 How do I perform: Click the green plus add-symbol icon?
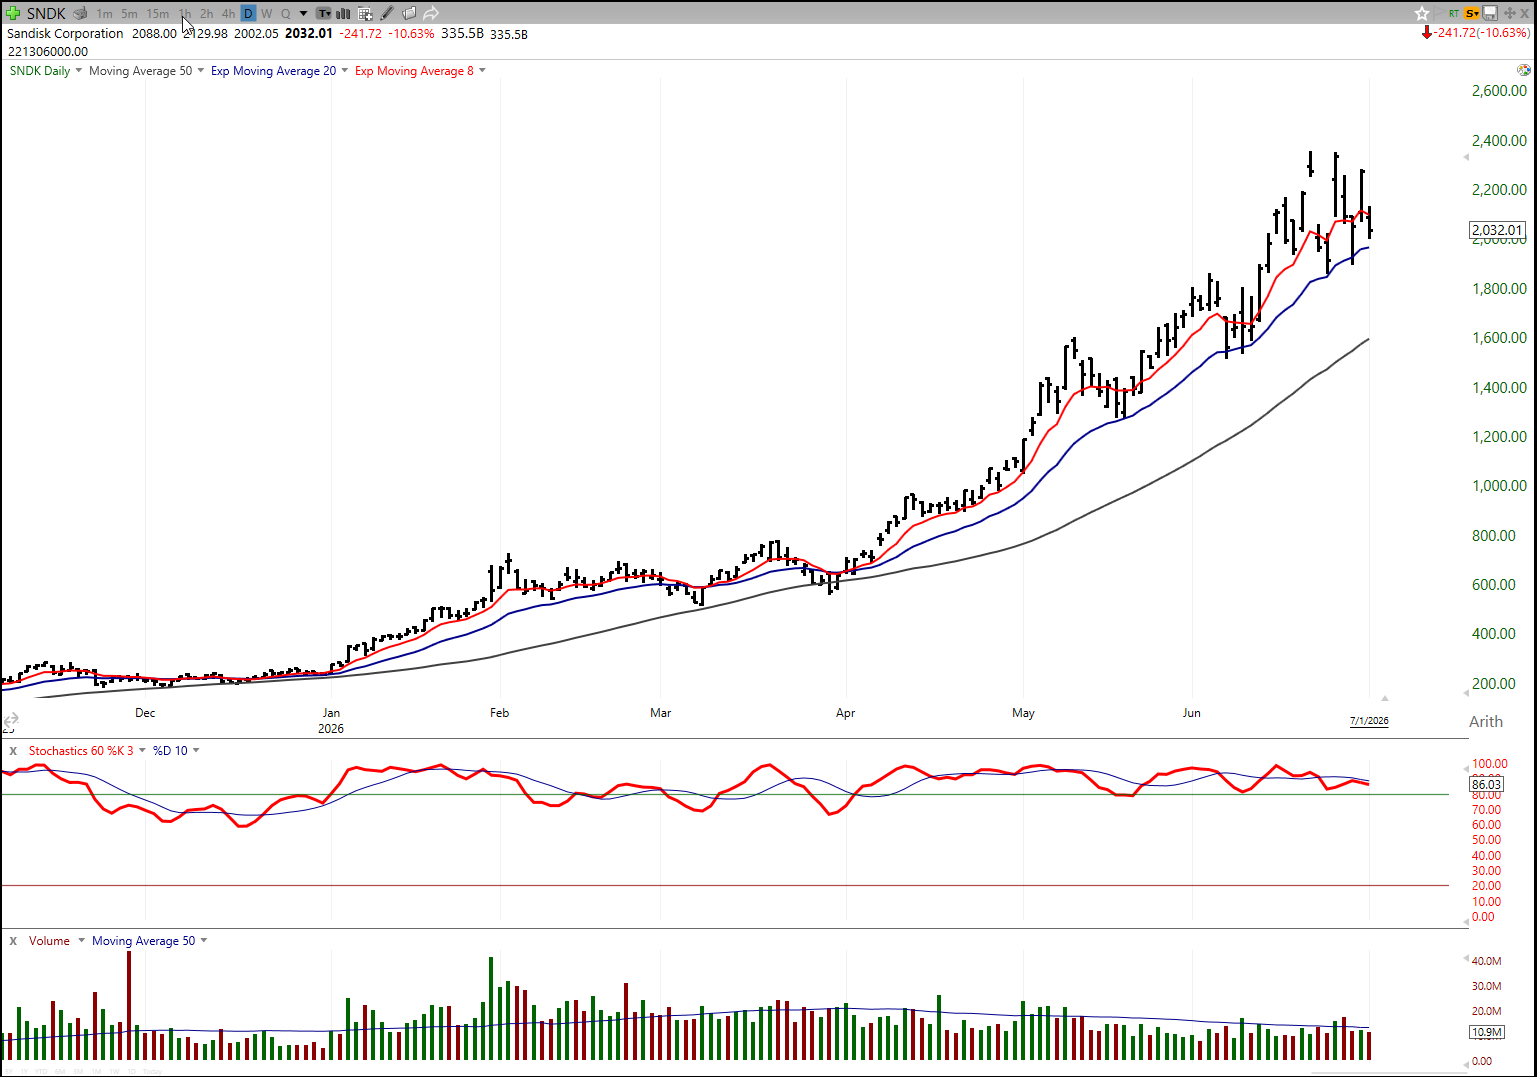(x=13, y=13)
